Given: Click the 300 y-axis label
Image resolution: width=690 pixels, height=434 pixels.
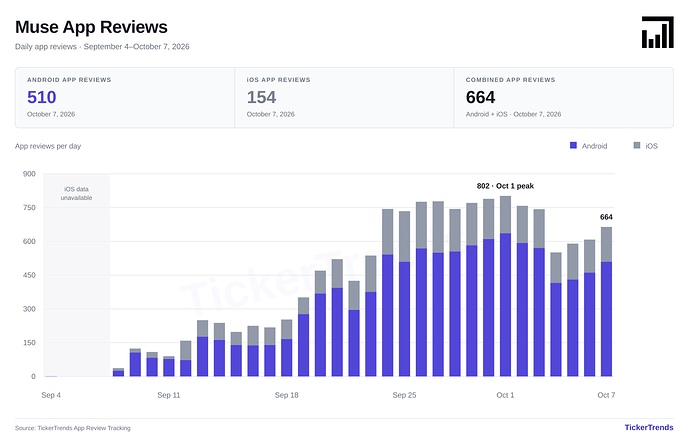Looking at the screenshot, I should pos(29,309).
